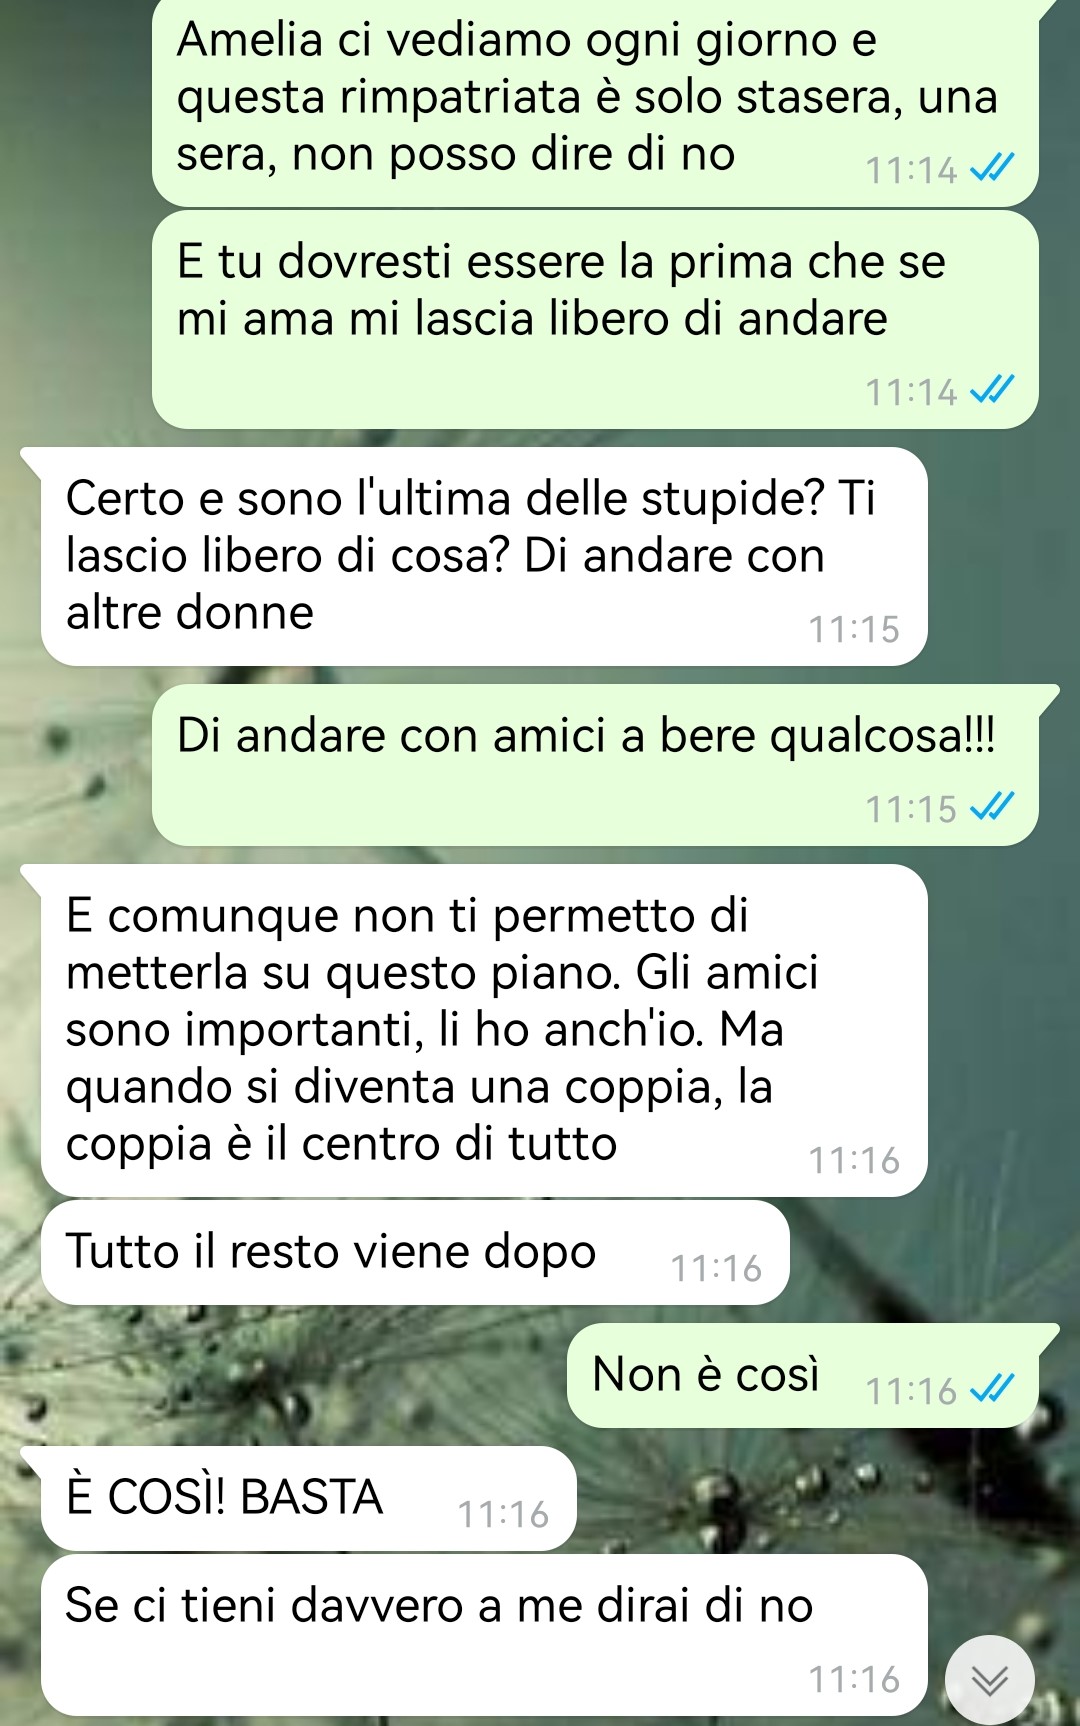Tap the 11:15 timestamp on 'altre donne' message
1080x1726 pixels.
point(854,629)
